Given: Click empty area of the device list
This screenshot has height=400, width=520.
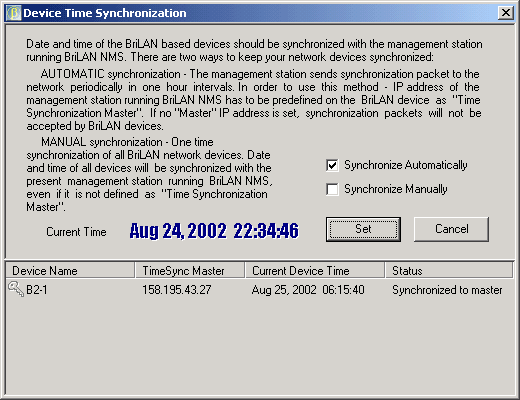Looking at the screenshot, I should click(x=260, y=347).
